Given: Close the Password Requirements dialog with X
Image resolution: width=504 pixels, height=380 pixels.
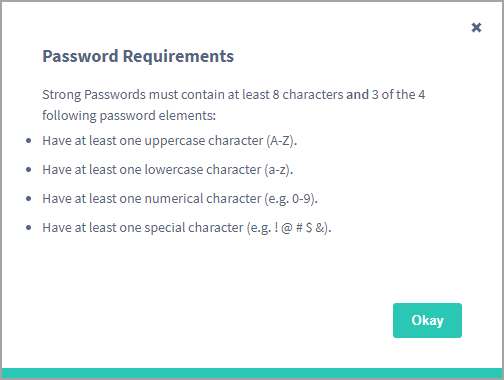Looking at the screenshot, I should (x=476, y=28).
